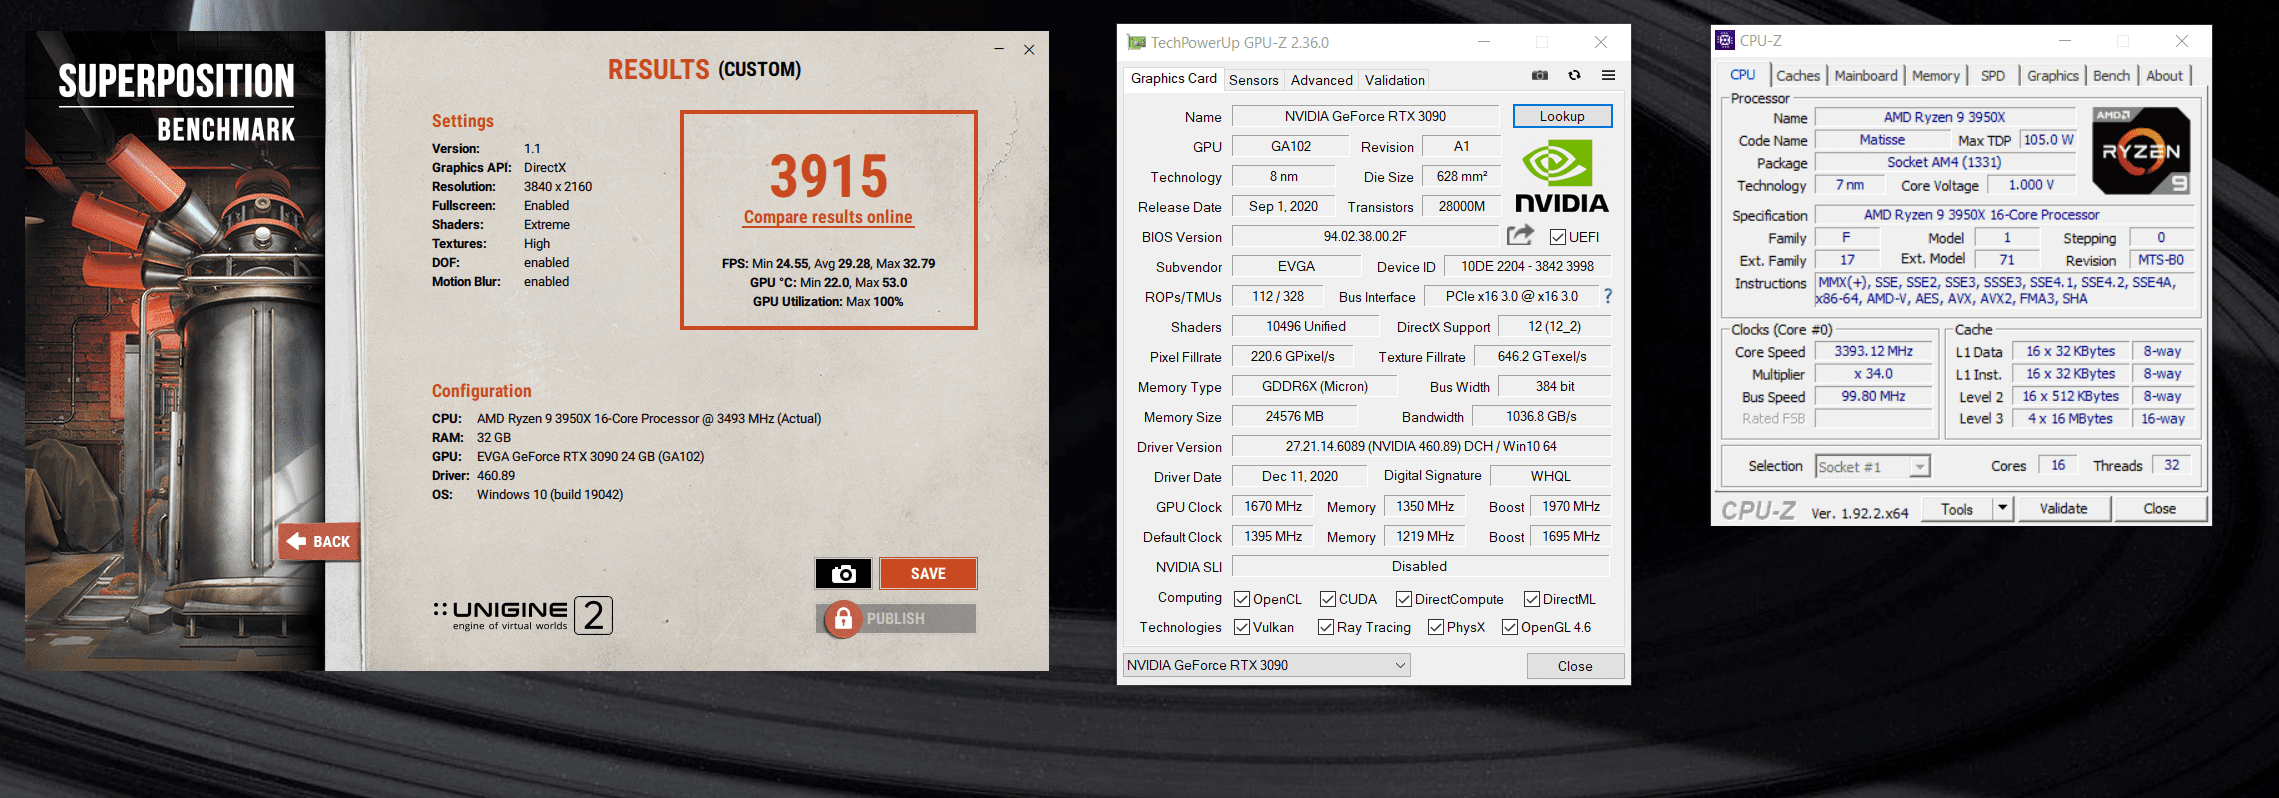The height and width of the screenshot is (798, 2279).
Task: Click the BIOS Version field 94.02.38.00.2F
Action: (1365, 236)
